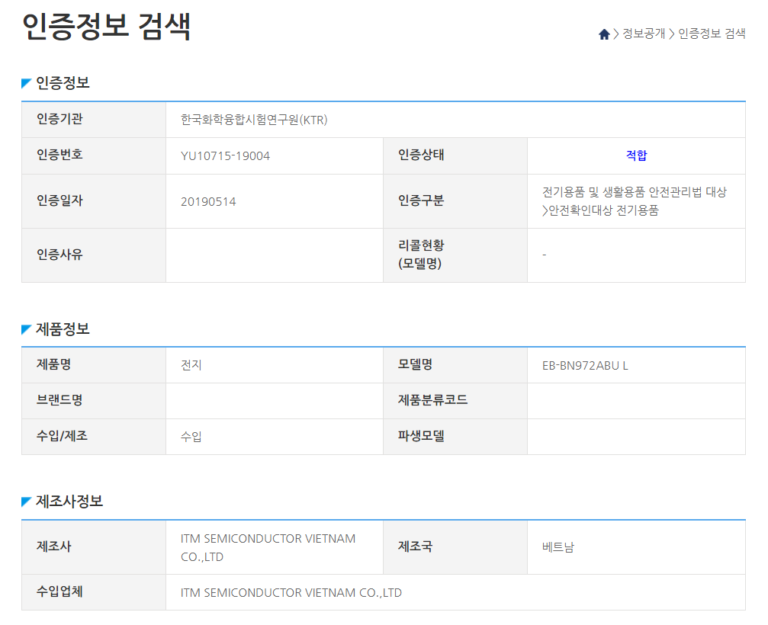
Task: Click the 인증상태 label cell
Action: tap(455, 156)
